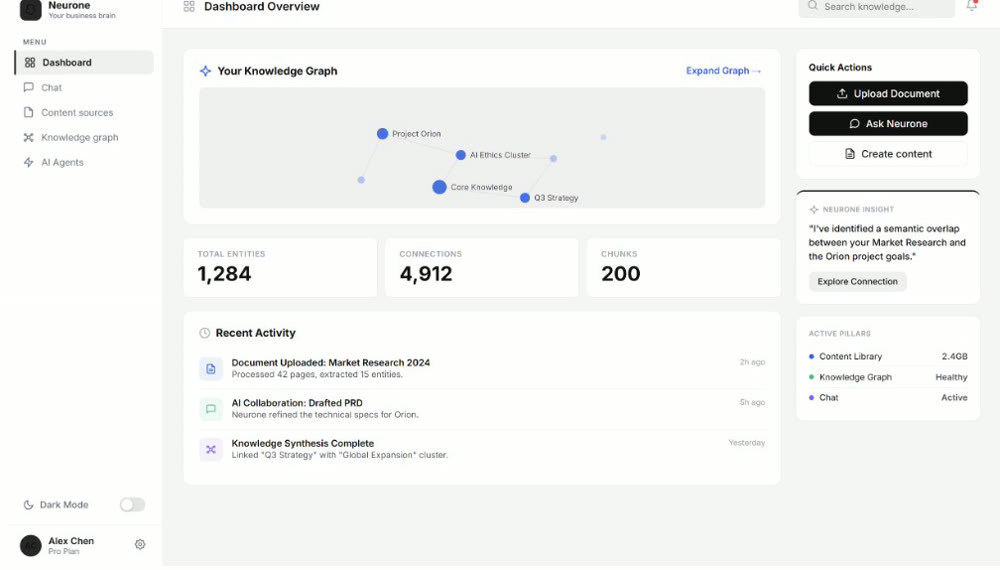The height and width of the screenshot is (570, 1000).
Task: Click the dashboard grid icon beside Dashboard Overview
Action: click(x=189, y=6)
